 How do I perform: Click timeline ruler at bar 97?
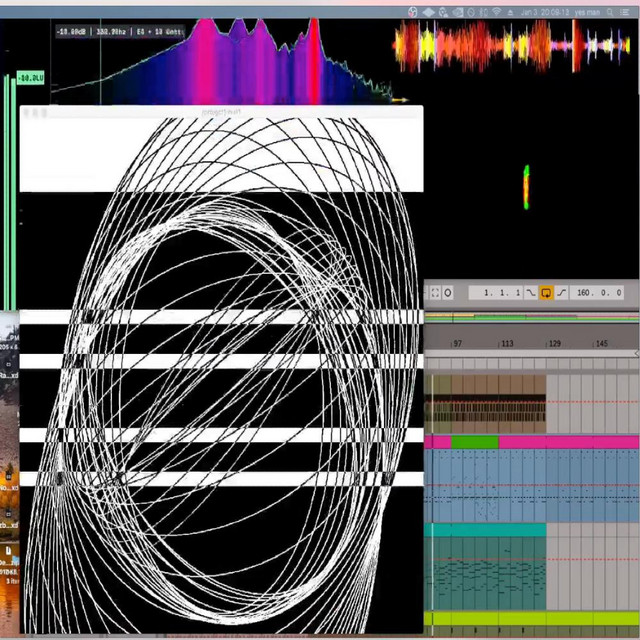tap(457, 343)
